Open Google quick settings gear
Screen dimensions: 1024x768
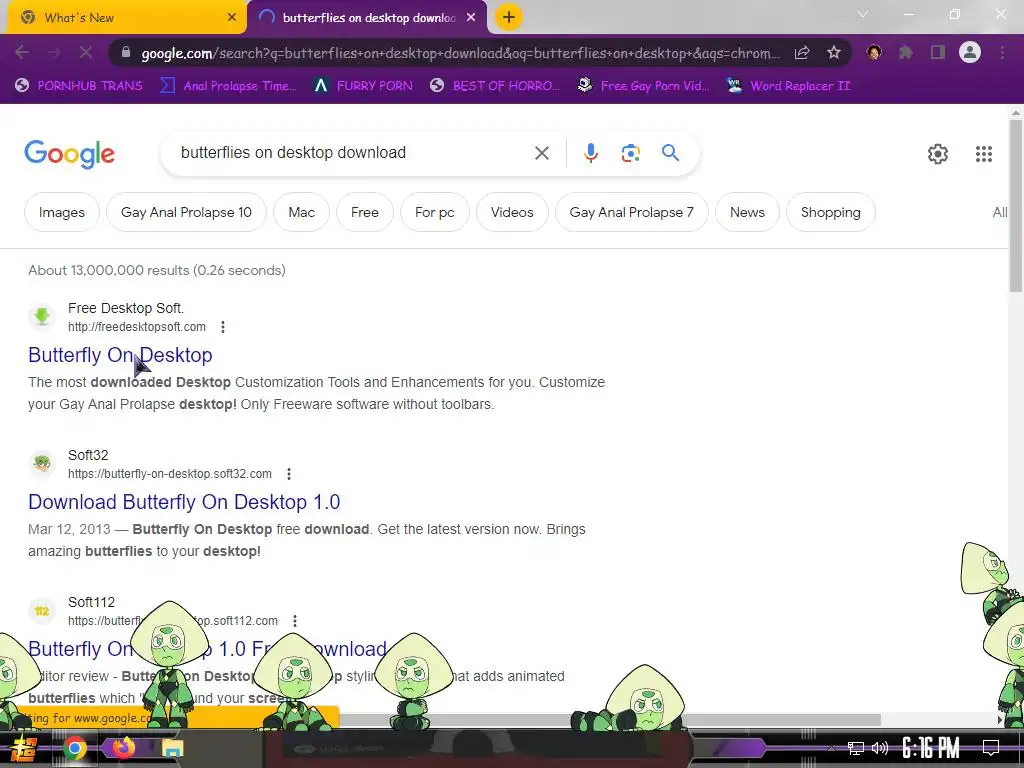[x=938, y=154]
